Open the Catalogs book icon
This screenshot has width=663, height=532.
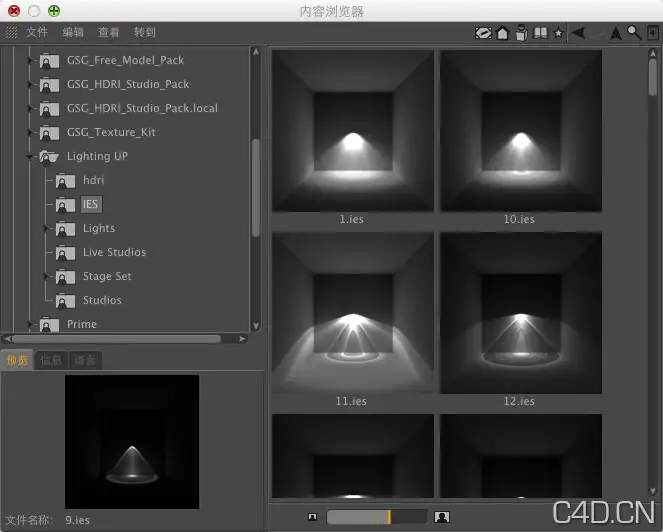coord(540,33)
